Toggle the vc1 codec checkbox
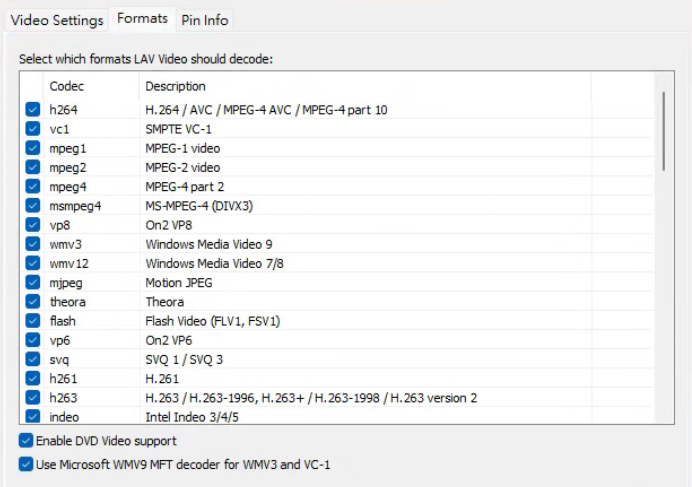Viewport: 692px width, 487px height. [33, 129]
